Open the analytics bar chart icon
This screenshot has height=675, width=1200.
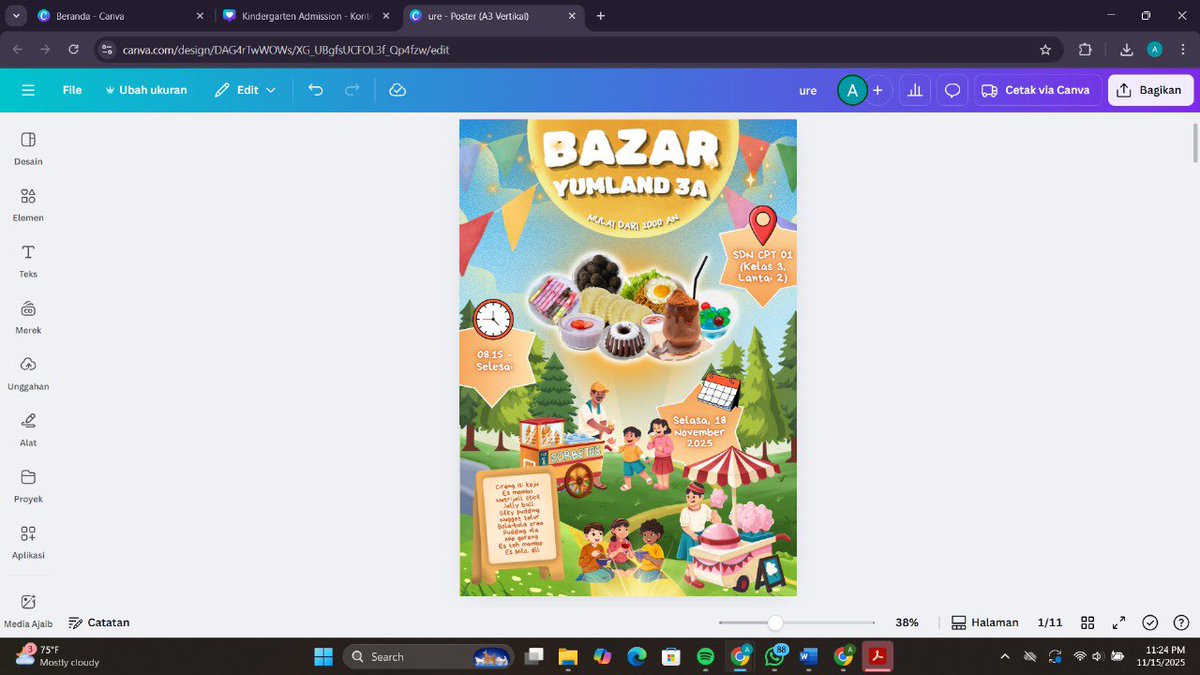[x=914, y=90]
